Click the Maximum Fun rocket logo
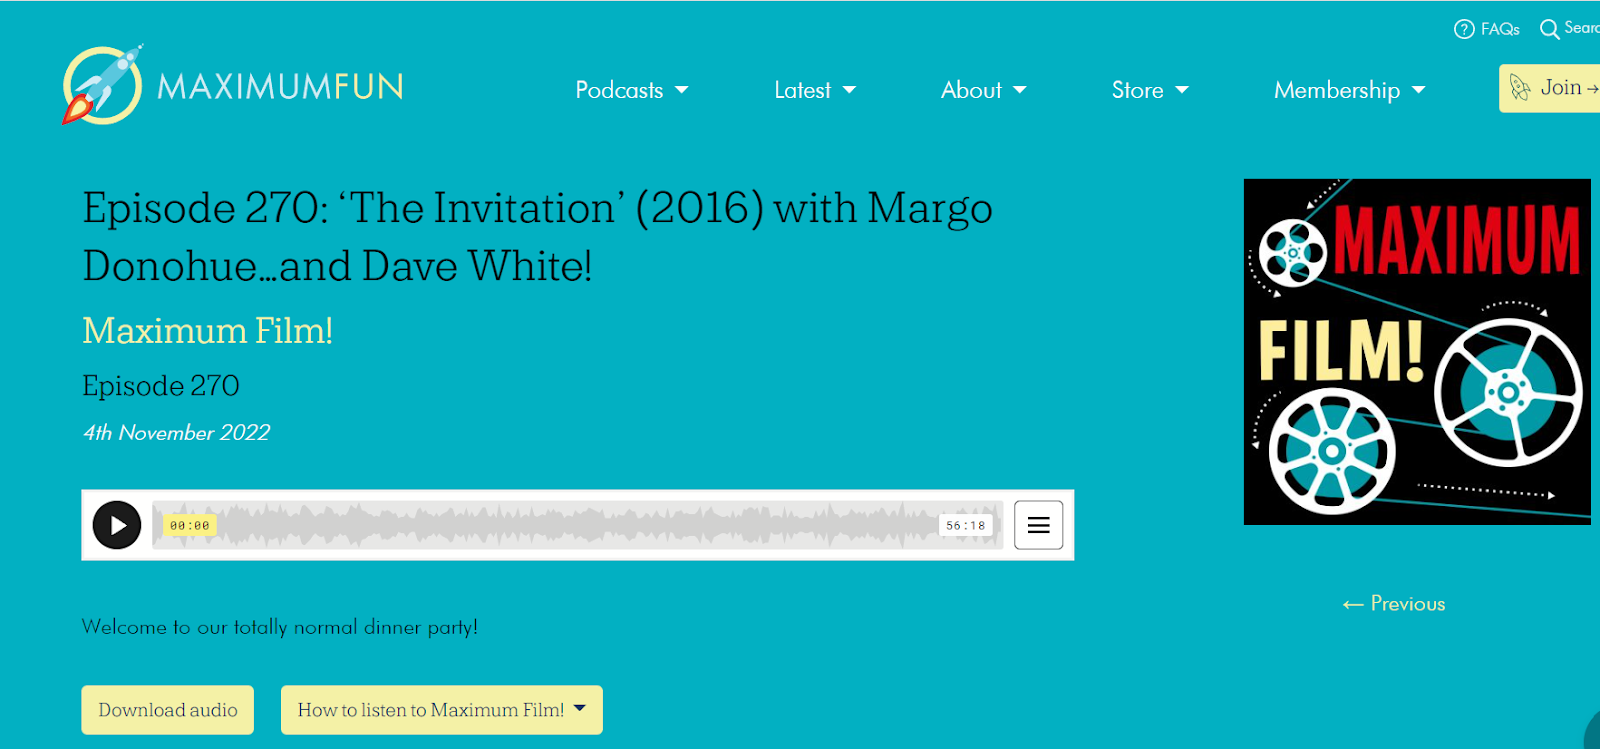The image size is (1600, 749). coord(102,85)
